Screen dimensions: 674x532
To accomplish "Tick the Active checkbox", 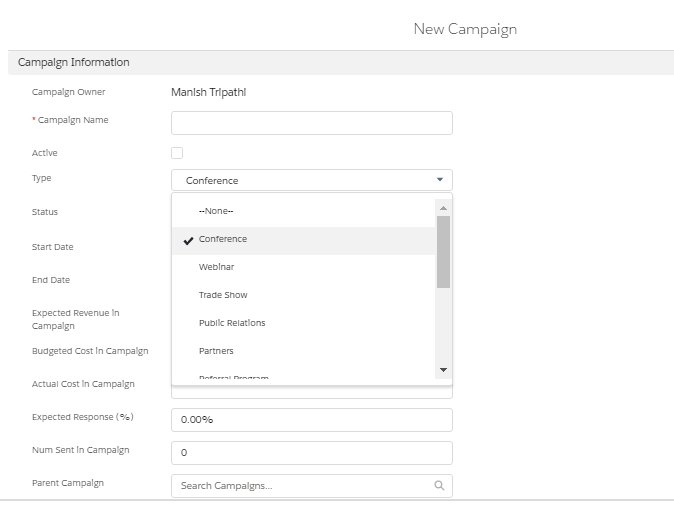I will (x=177, y=153).
